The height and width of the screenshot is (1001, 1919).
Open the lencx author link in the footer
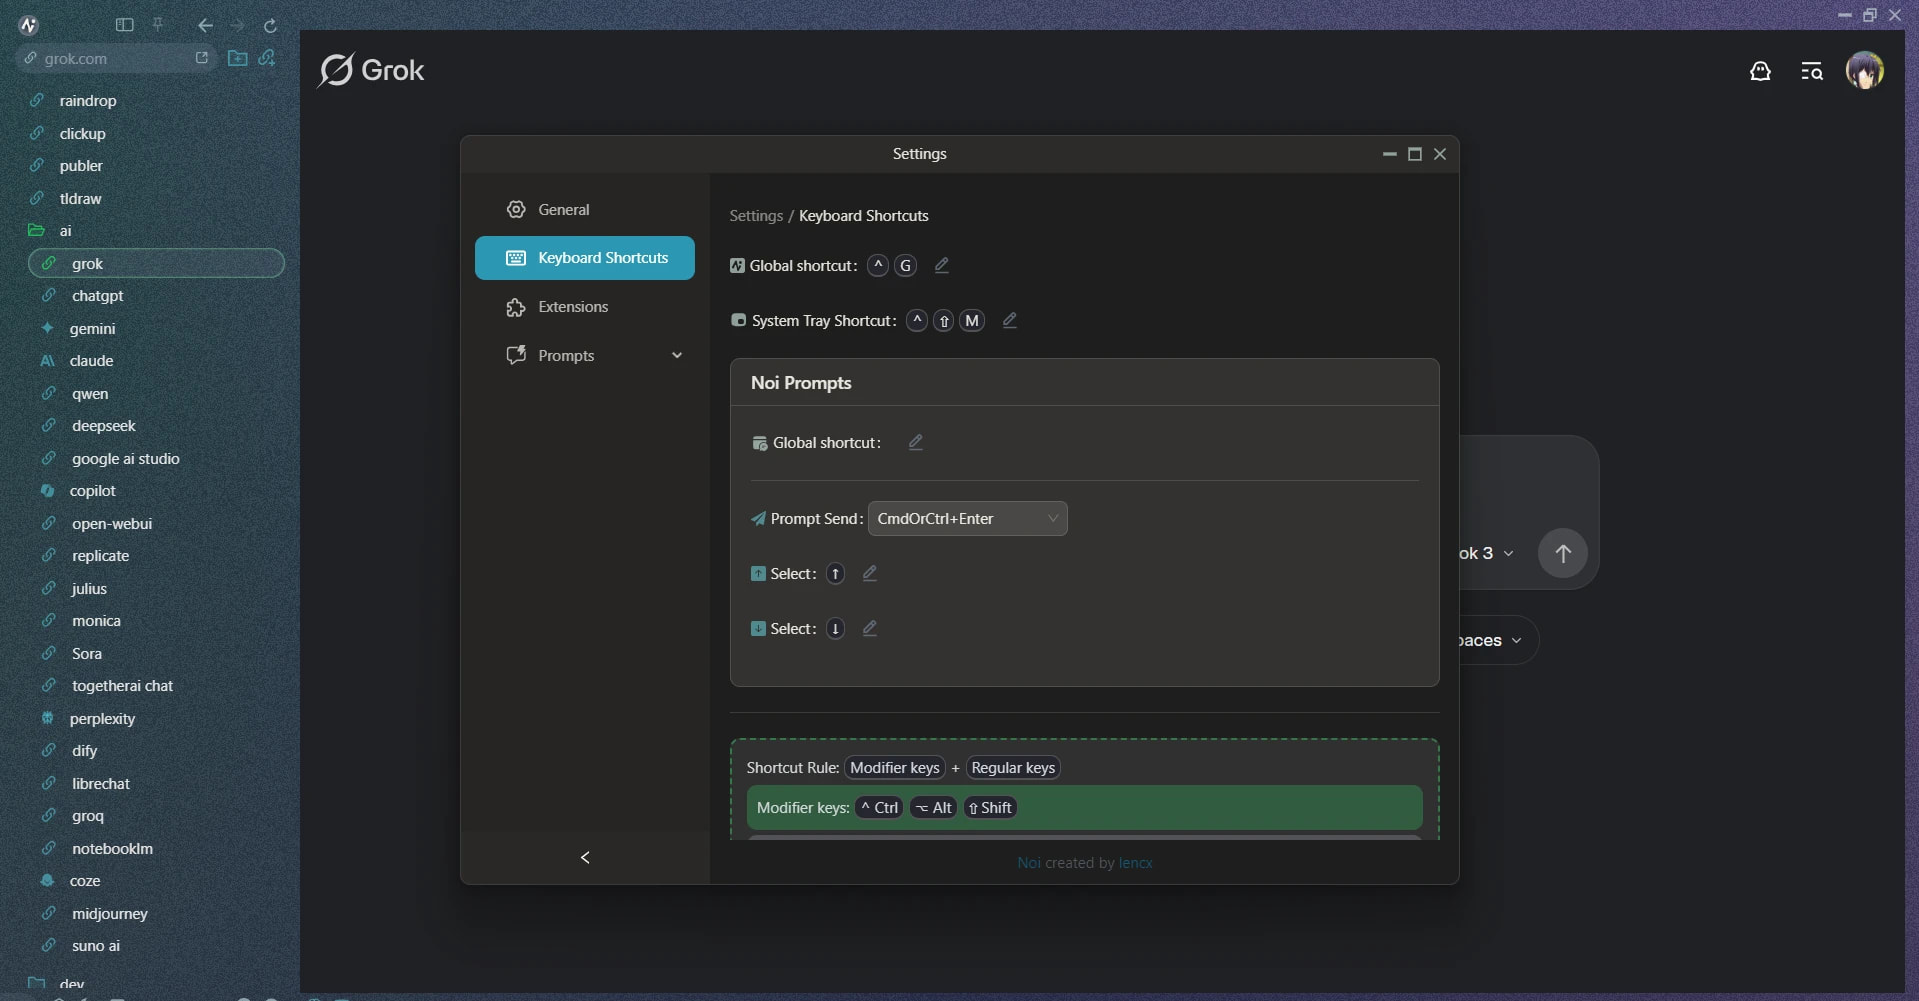(x=1135, y=863)
